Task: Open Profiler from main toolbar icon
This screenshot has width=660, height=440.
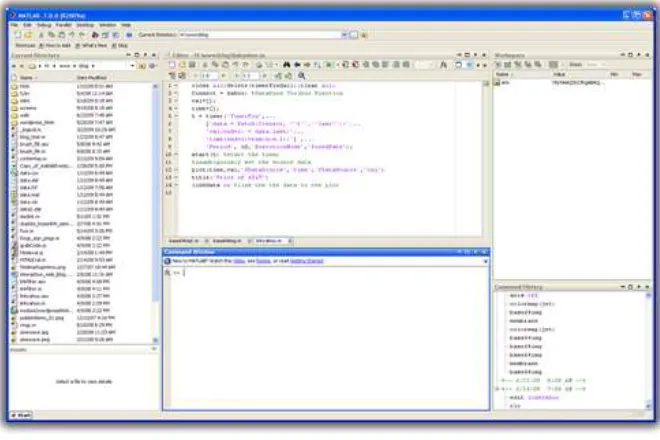Action: point(115,35)
